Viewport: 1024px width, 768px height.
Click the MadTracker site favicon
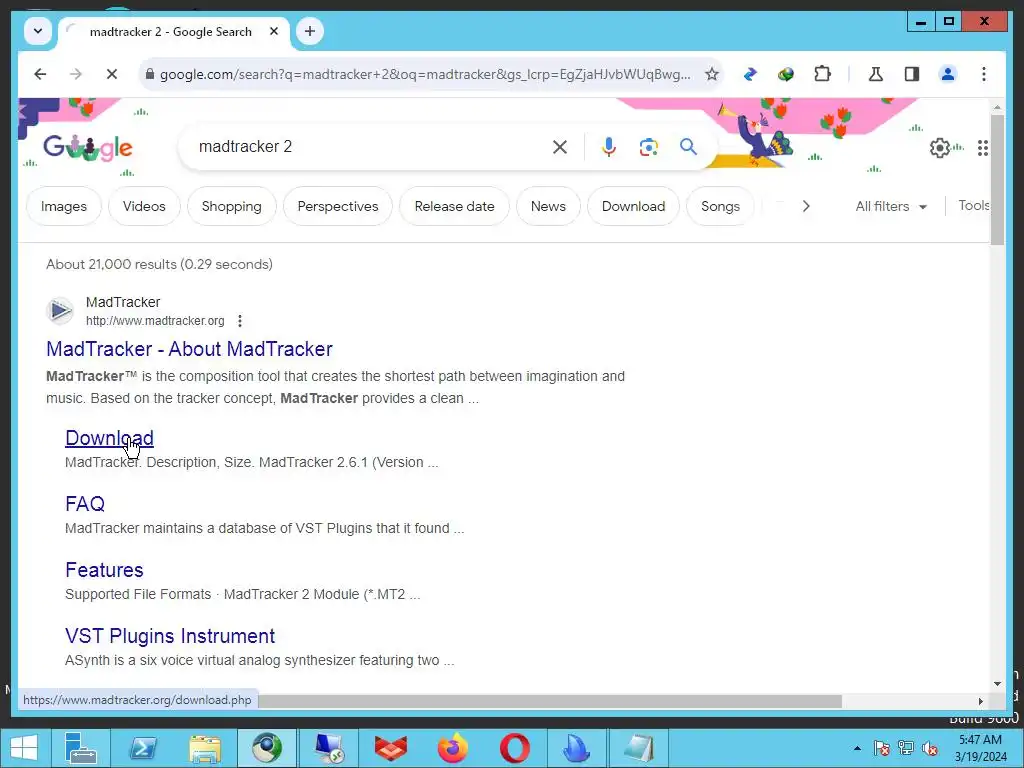[x=61, y=311]
